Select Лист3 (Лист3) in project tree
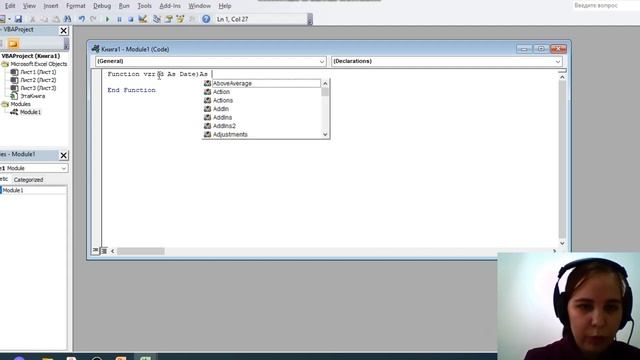 38,88
